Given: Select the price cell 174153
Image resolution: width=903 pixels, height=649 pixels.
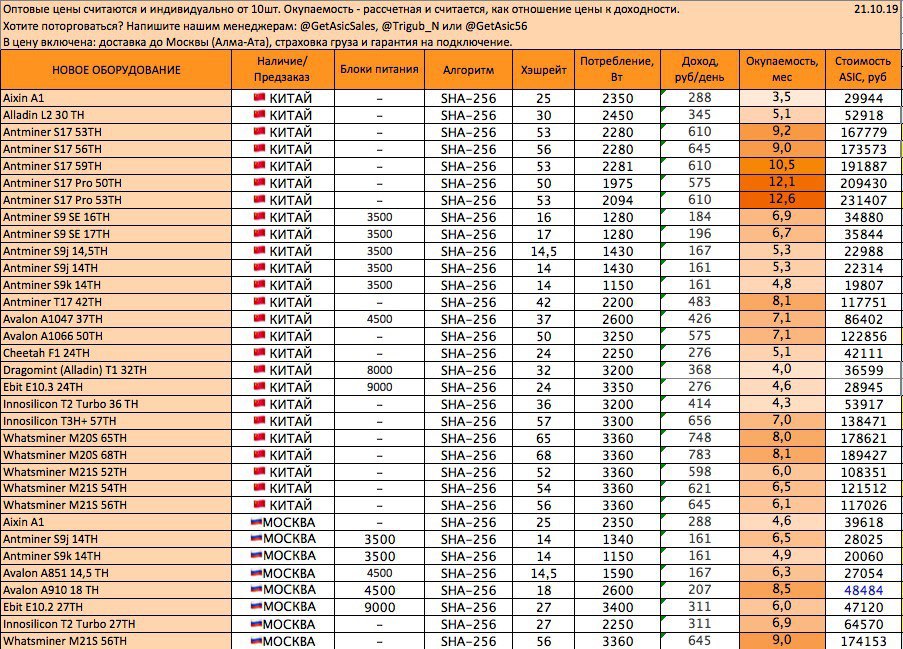Looking at the screenshot, I should (x=863, y=641).
